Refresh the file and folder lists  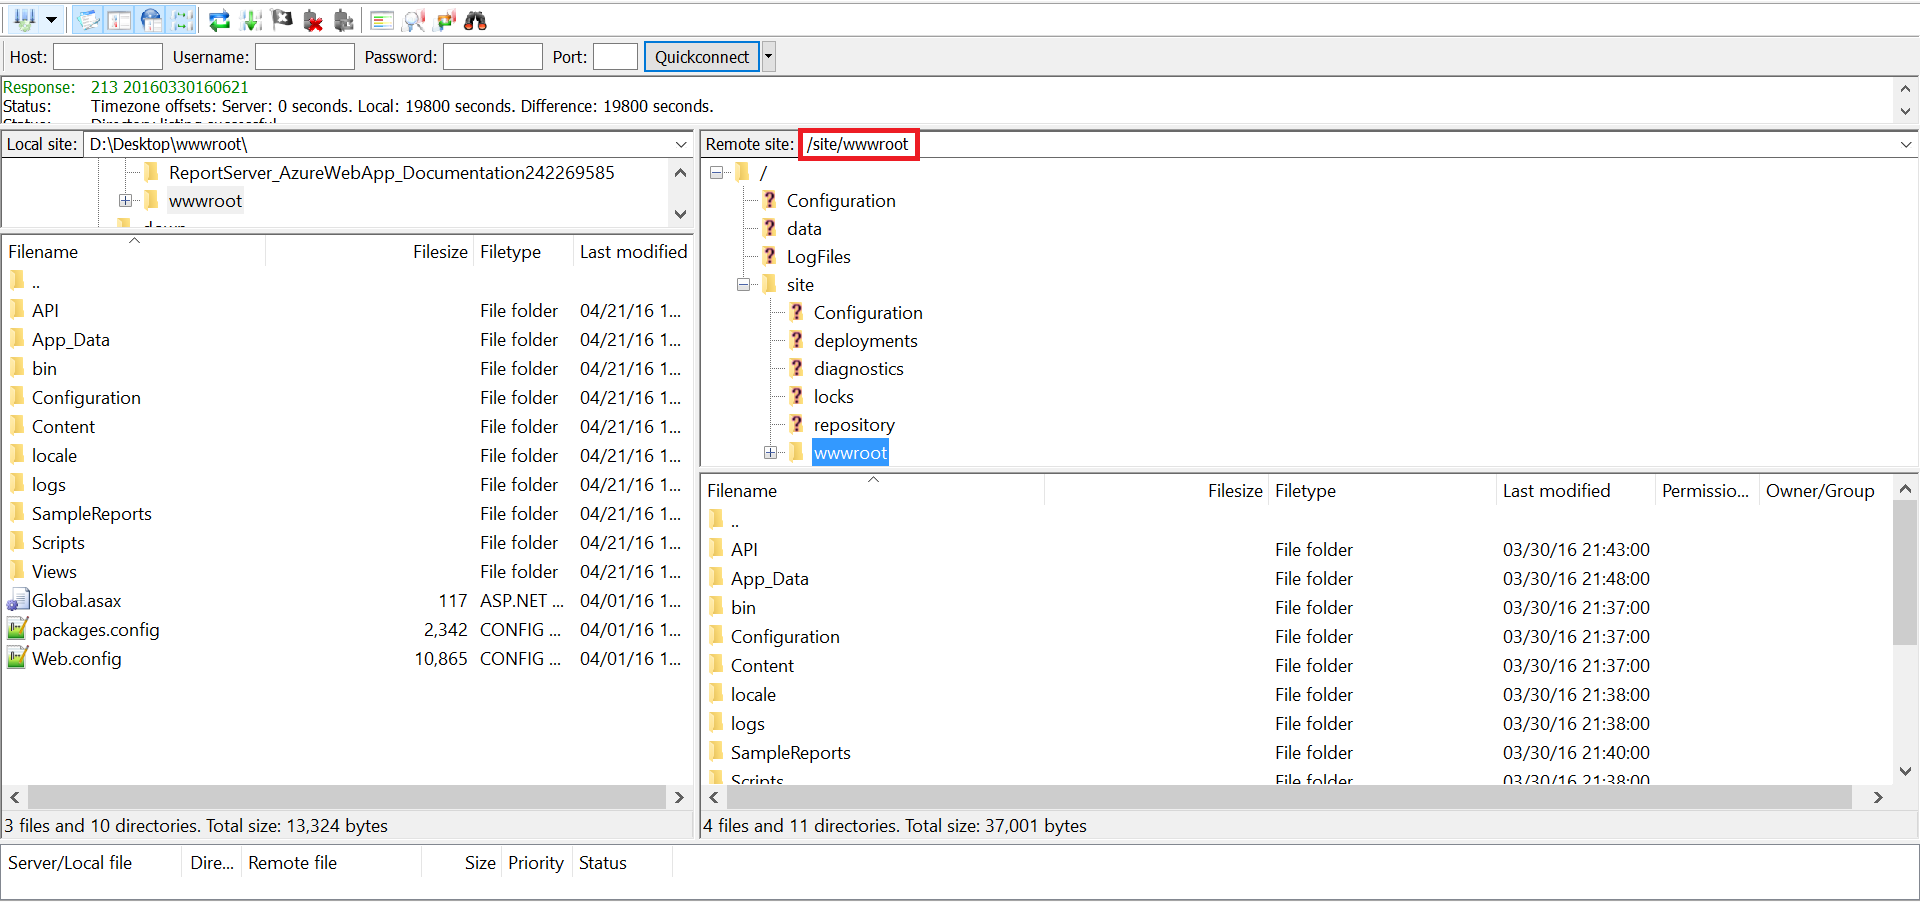click(220, 20)
